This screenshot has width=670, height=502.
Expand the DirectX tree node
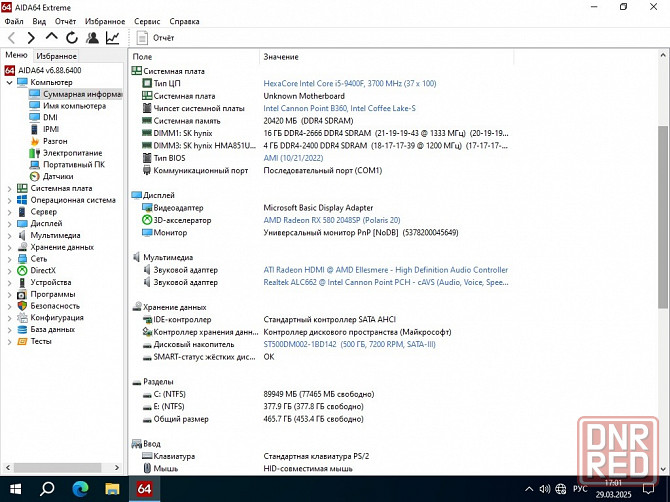click(9, 270)
